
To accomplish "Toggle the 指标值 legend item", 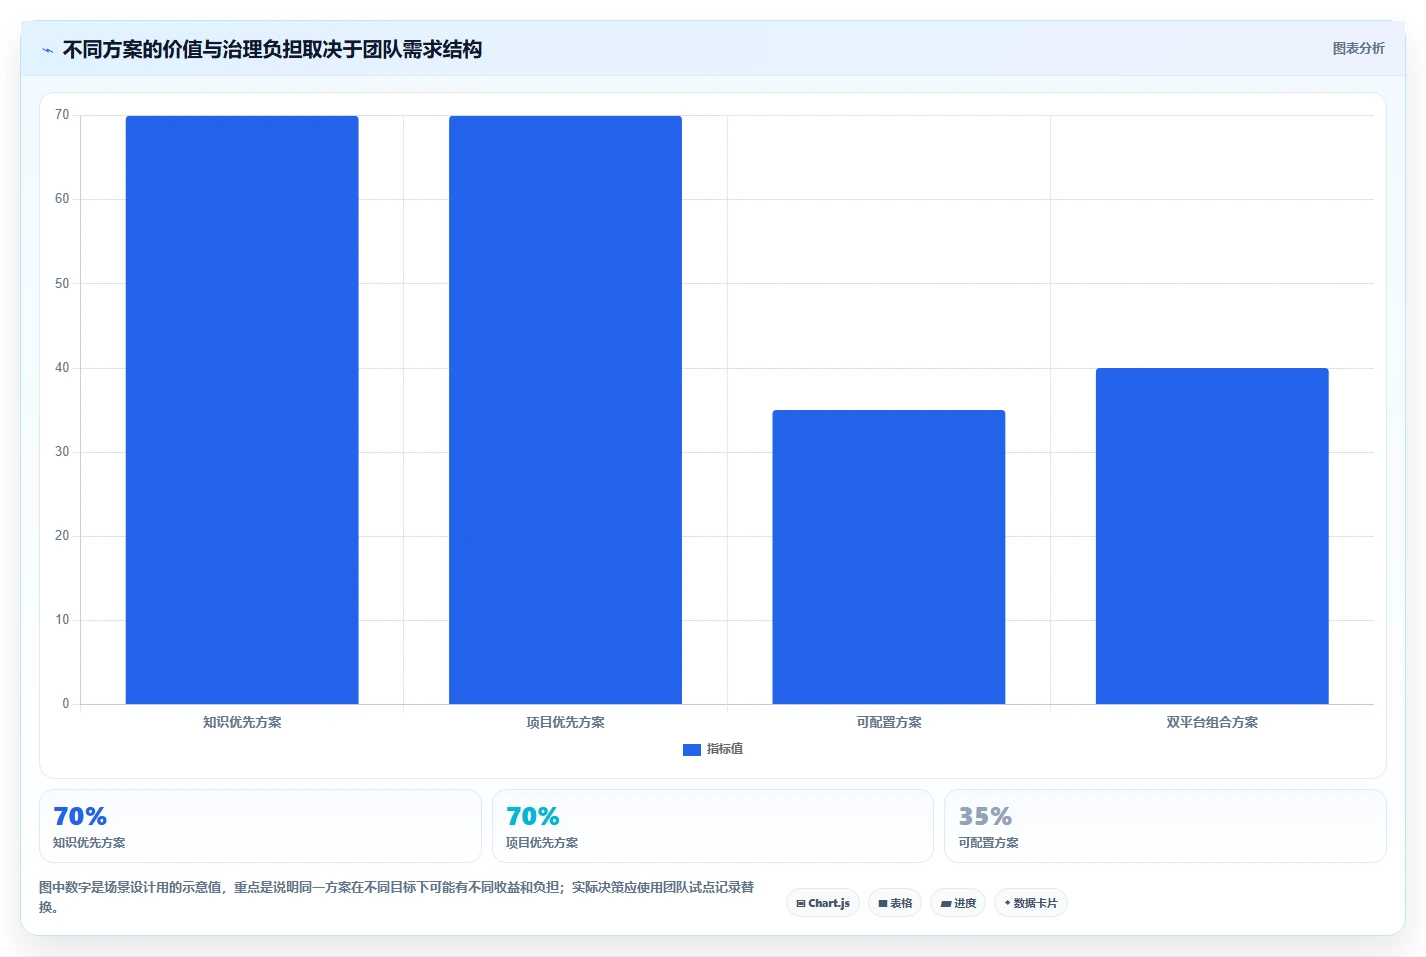I will pos(712,749).
